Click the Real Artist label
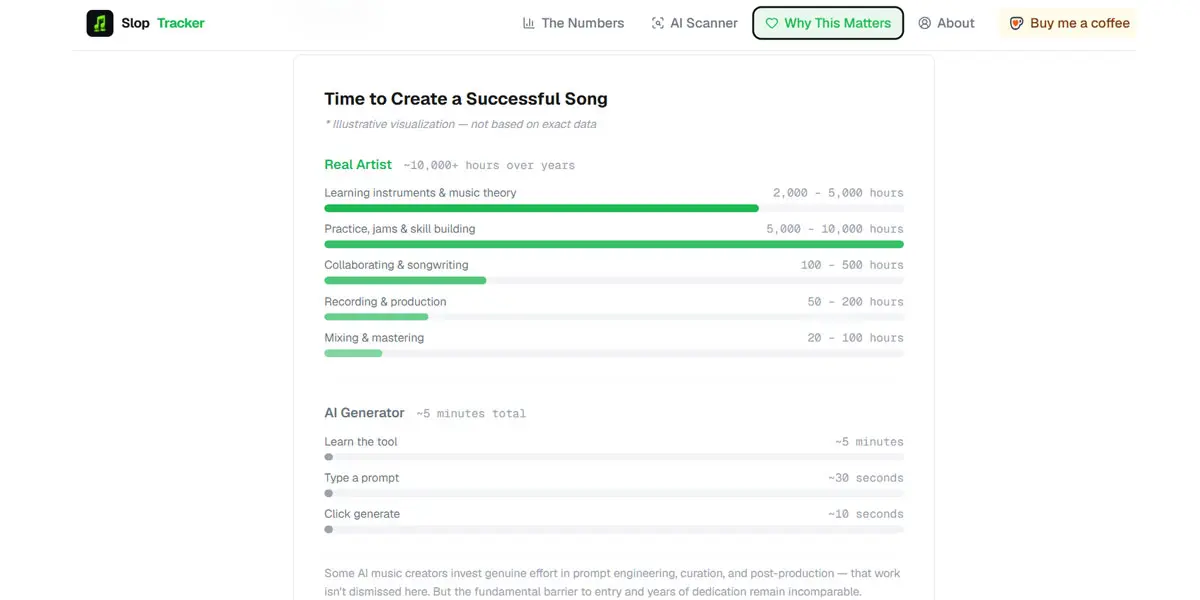1200x600 pixels. click(x=358, y=165)
